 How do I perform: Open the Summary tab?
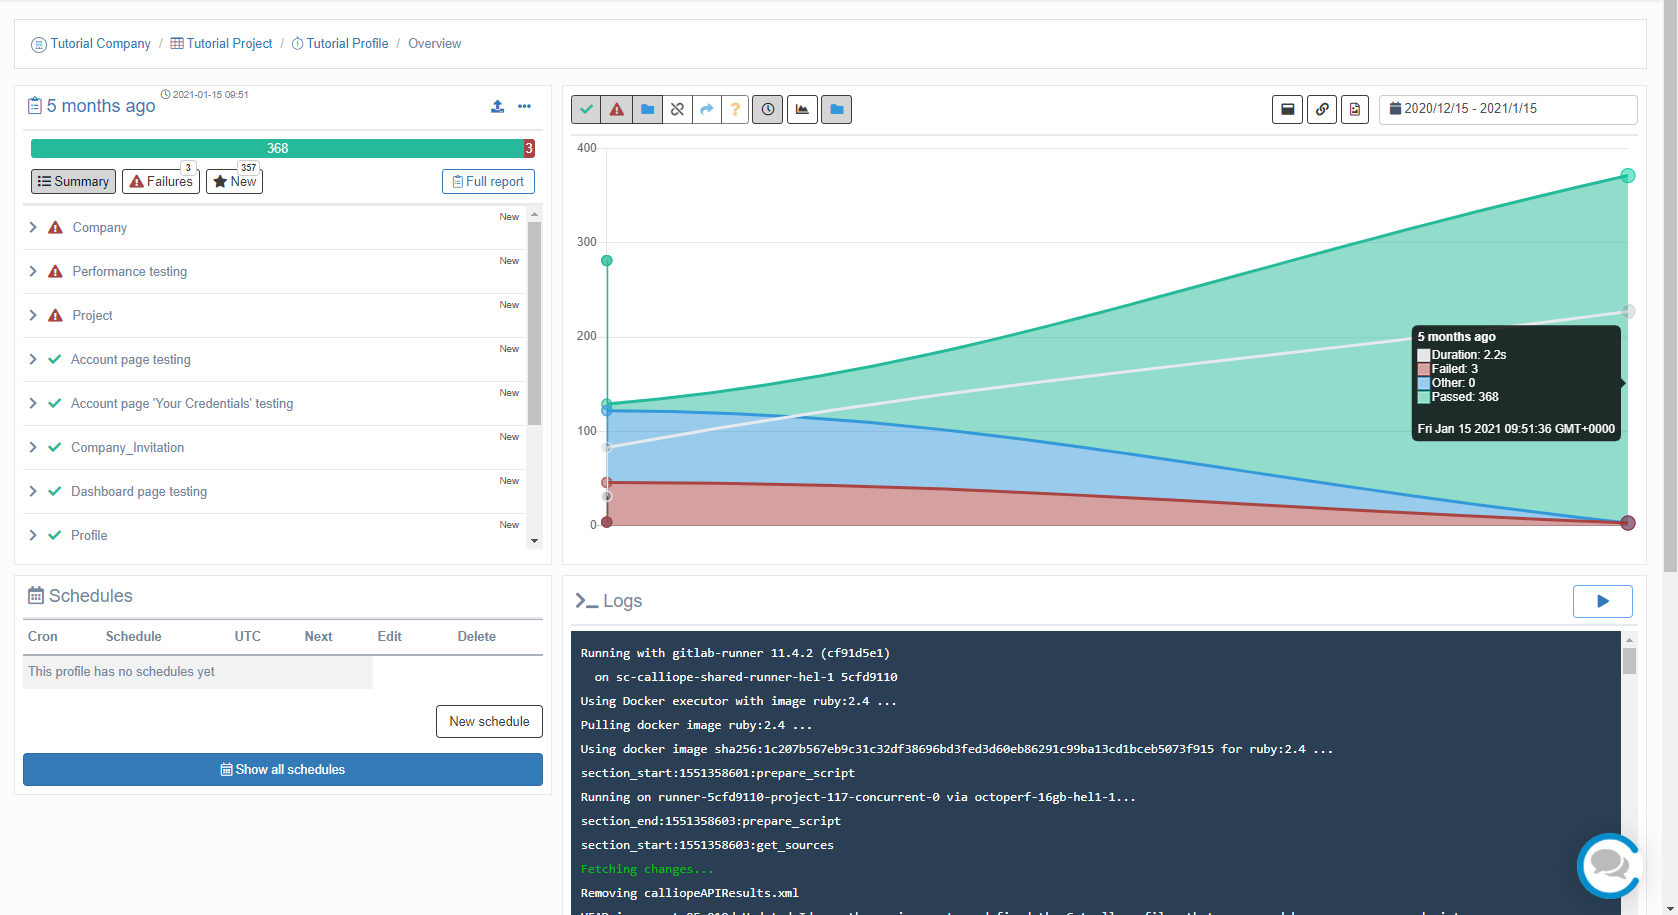click(73, 181)
